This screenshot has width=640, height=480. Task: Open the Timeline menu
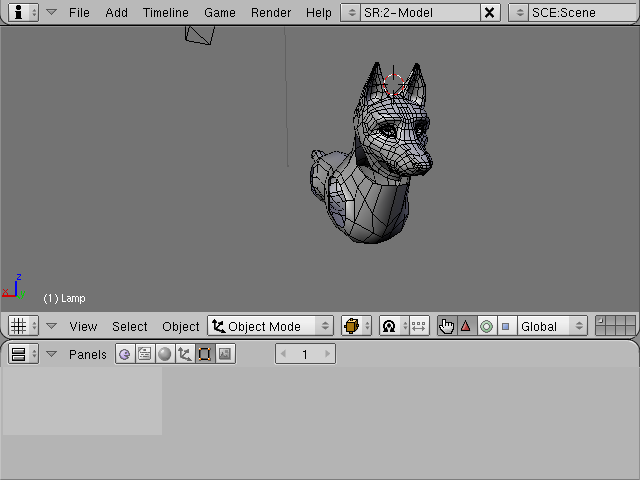point(166,13)
